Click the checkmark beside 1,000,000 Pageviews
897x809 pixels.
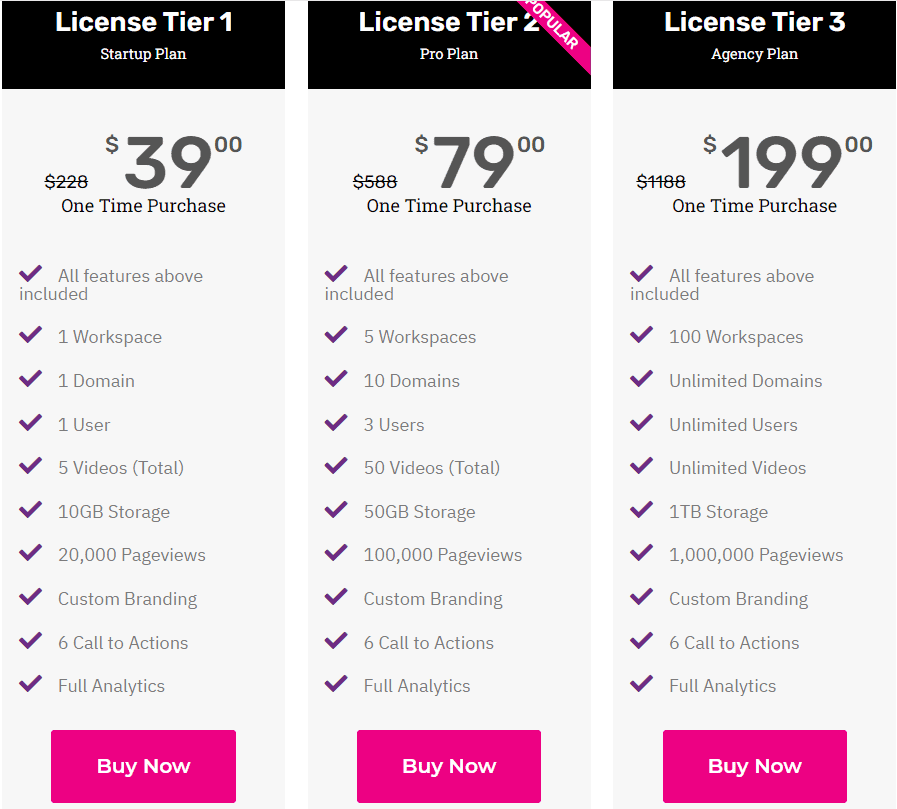641,554
